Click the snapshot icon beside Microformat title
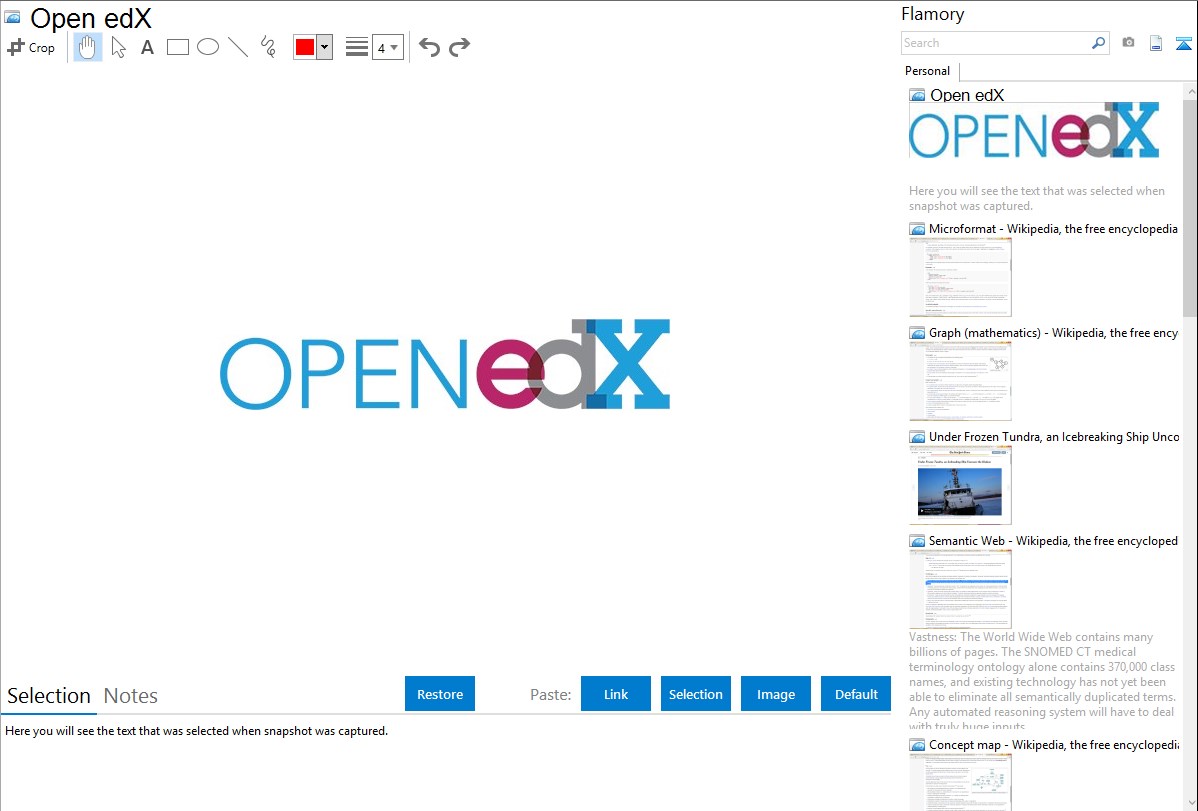The image size is (1198, 811). [918, 229]
